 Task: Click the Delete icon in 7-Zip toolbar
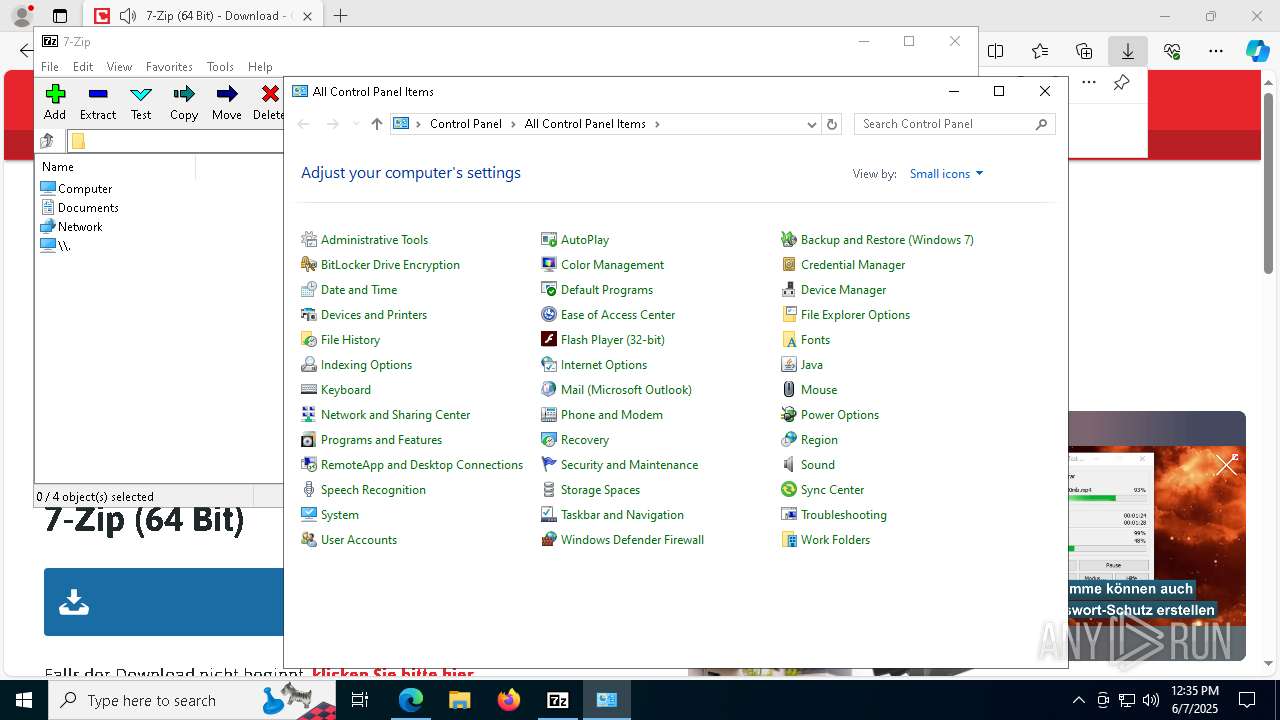(269, 94)
